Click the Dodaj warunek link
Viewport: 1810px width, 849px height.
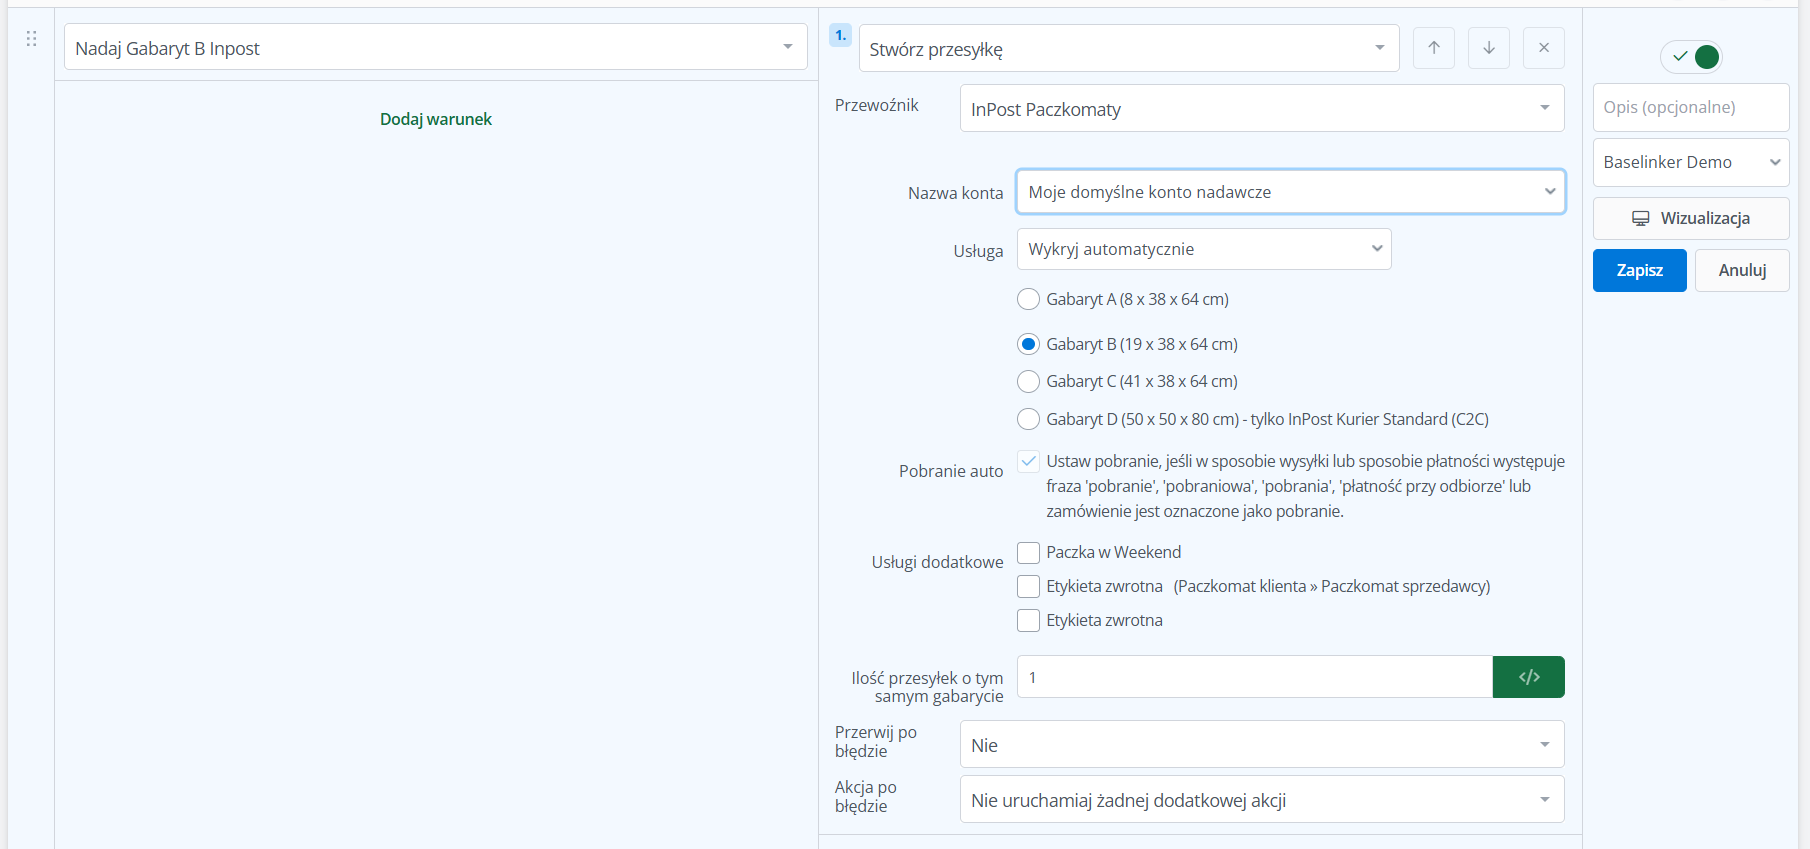click(x=436, y=119)
